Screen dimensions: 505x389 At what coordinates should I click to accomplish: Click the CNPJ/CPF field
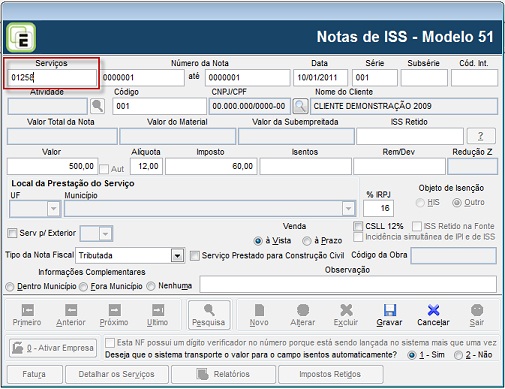point(250,106)
